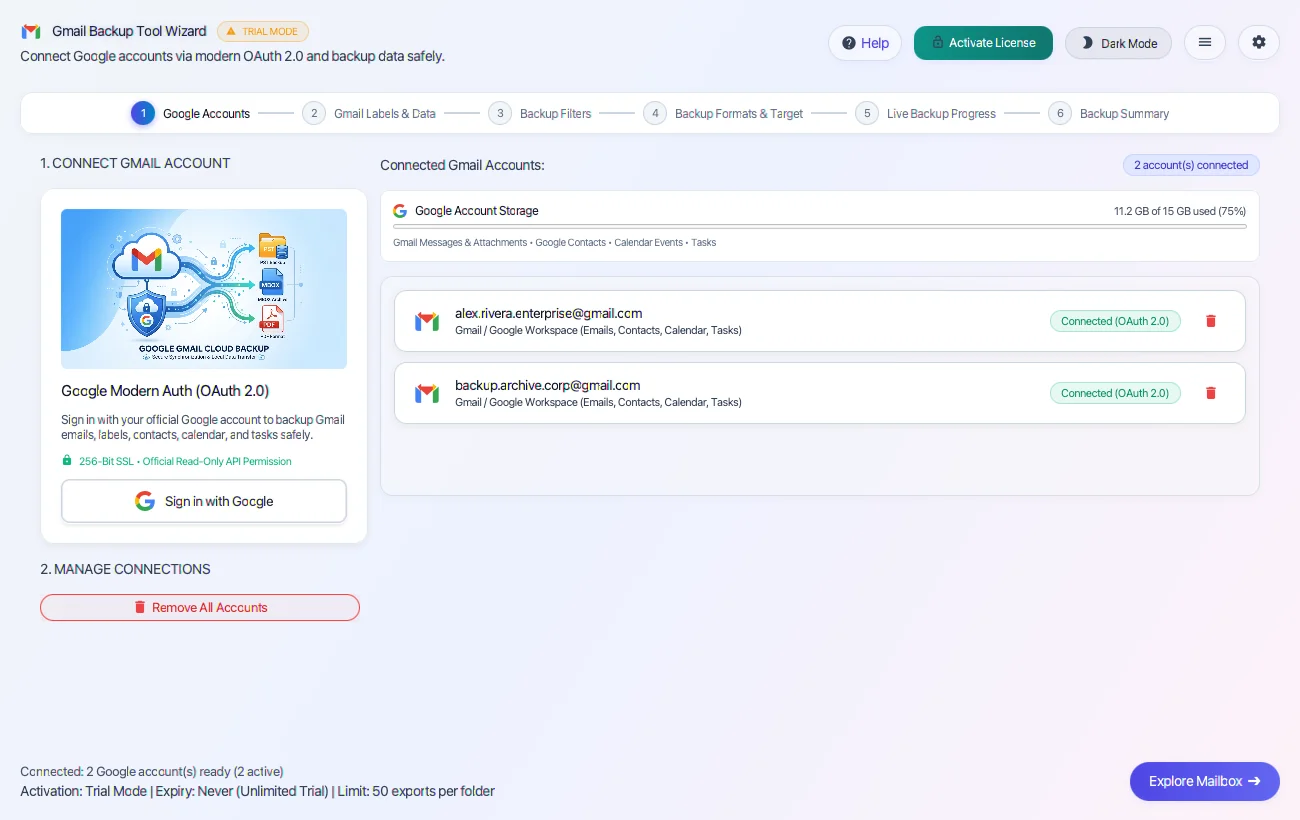Click Activate License
Screen dimensions: 1300x820
coord(983,43)
